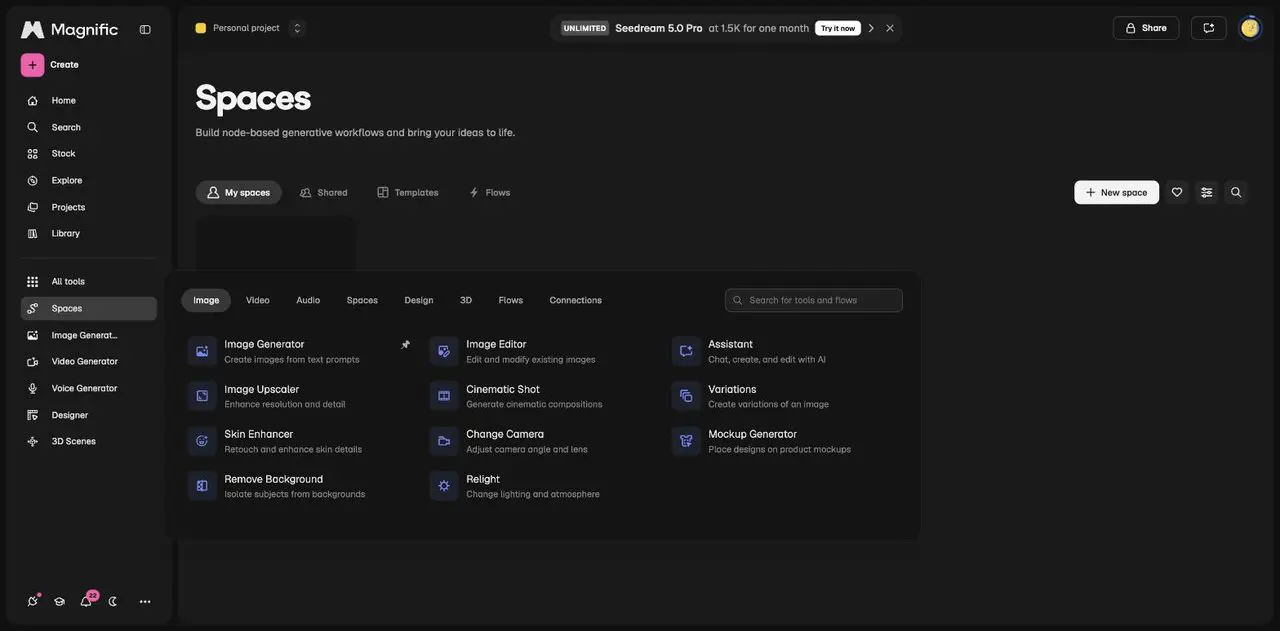Show All tools from sidebar
Viewport: 1280px width, 631px height.
[88, 282]
